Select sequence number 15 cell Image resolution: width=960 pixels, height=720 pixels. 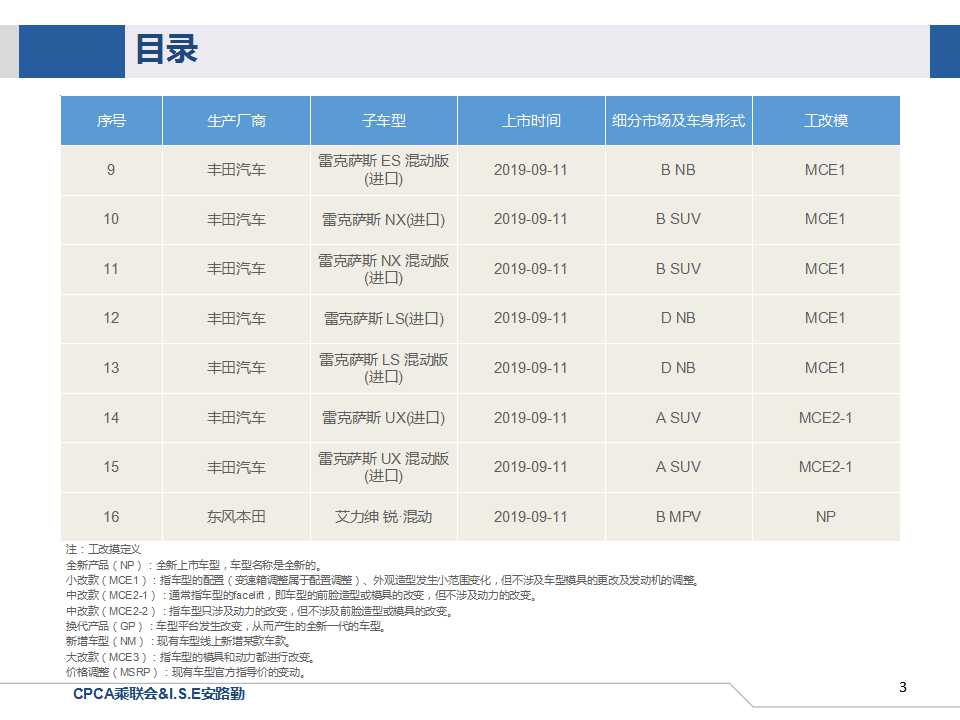(x=111, y=467)
